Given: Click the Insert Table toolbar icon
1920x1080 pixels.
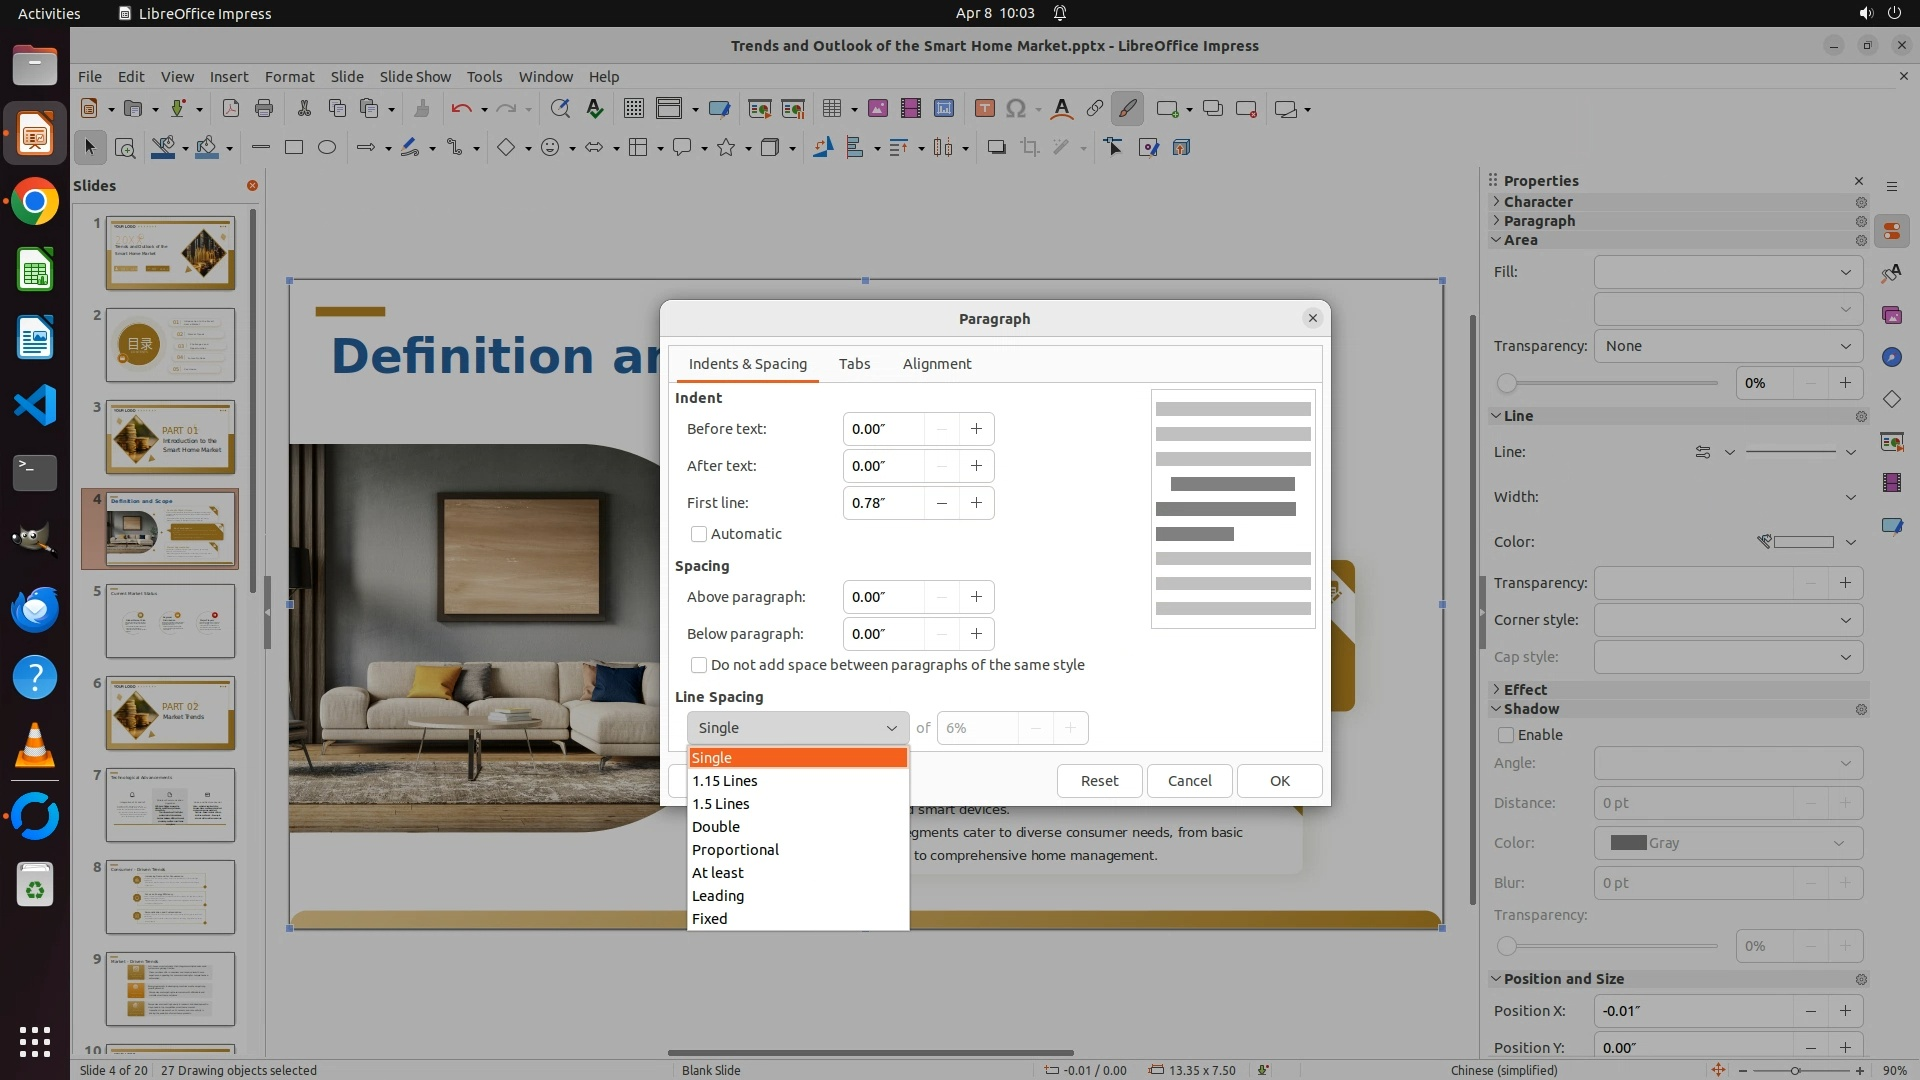Looking at the screenshot, I should pos(831,109).
